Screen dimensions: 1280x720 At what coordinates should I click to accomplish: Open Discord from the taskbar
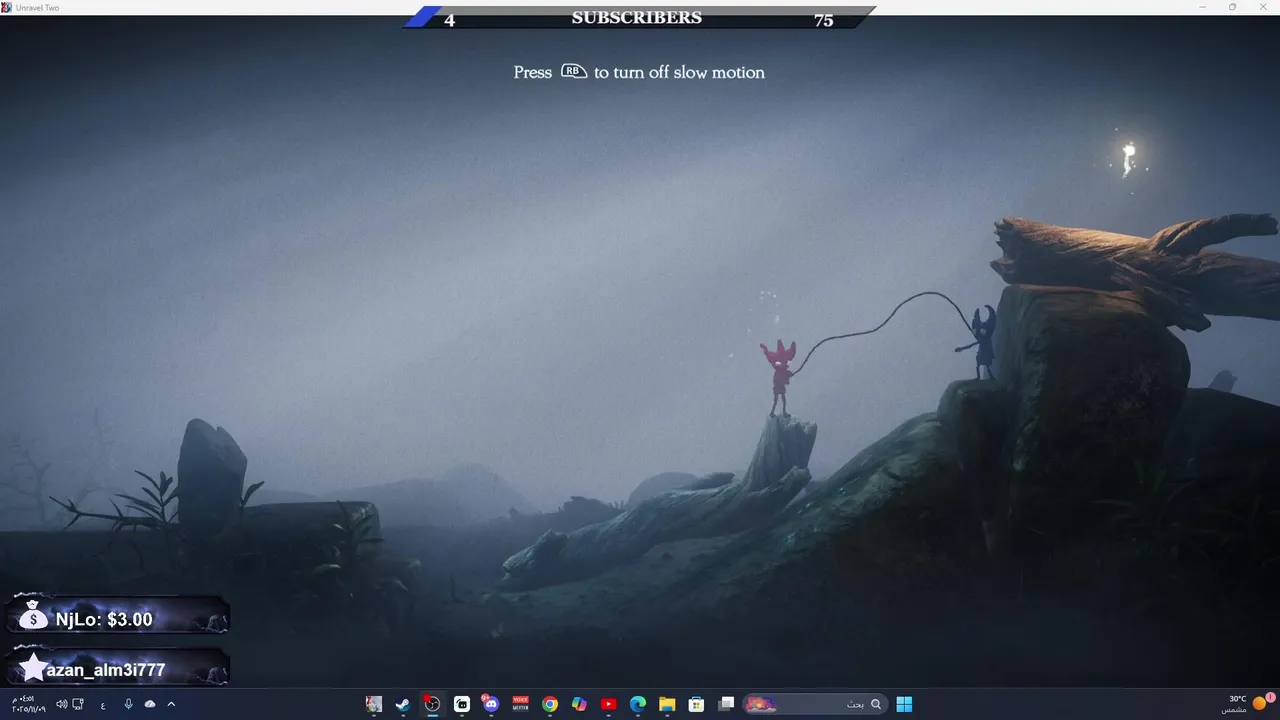[x=491, y=704]
